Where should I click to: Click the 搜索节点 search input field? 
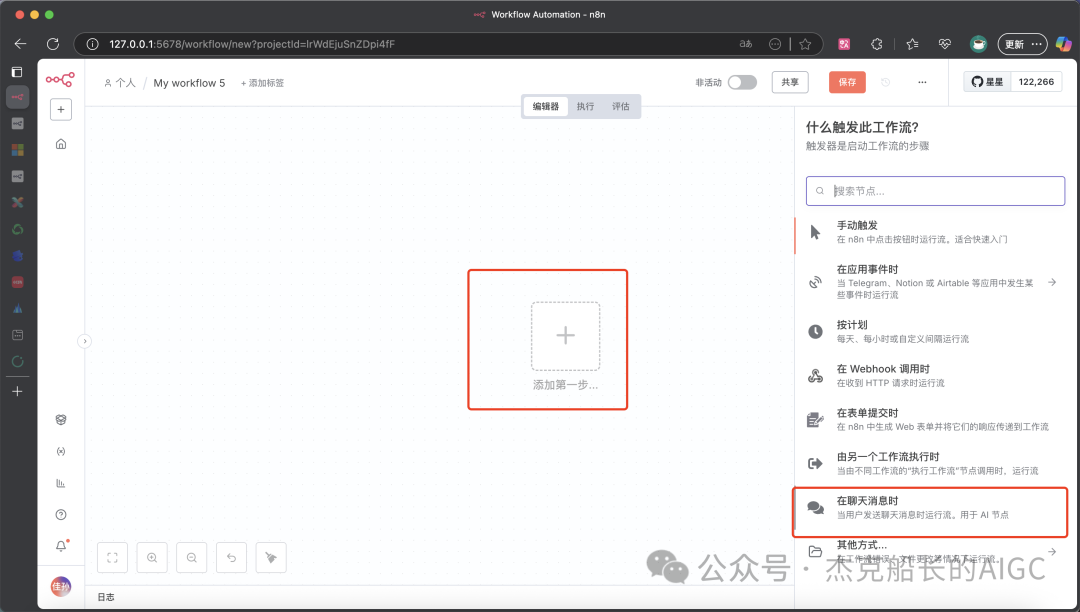935,191
